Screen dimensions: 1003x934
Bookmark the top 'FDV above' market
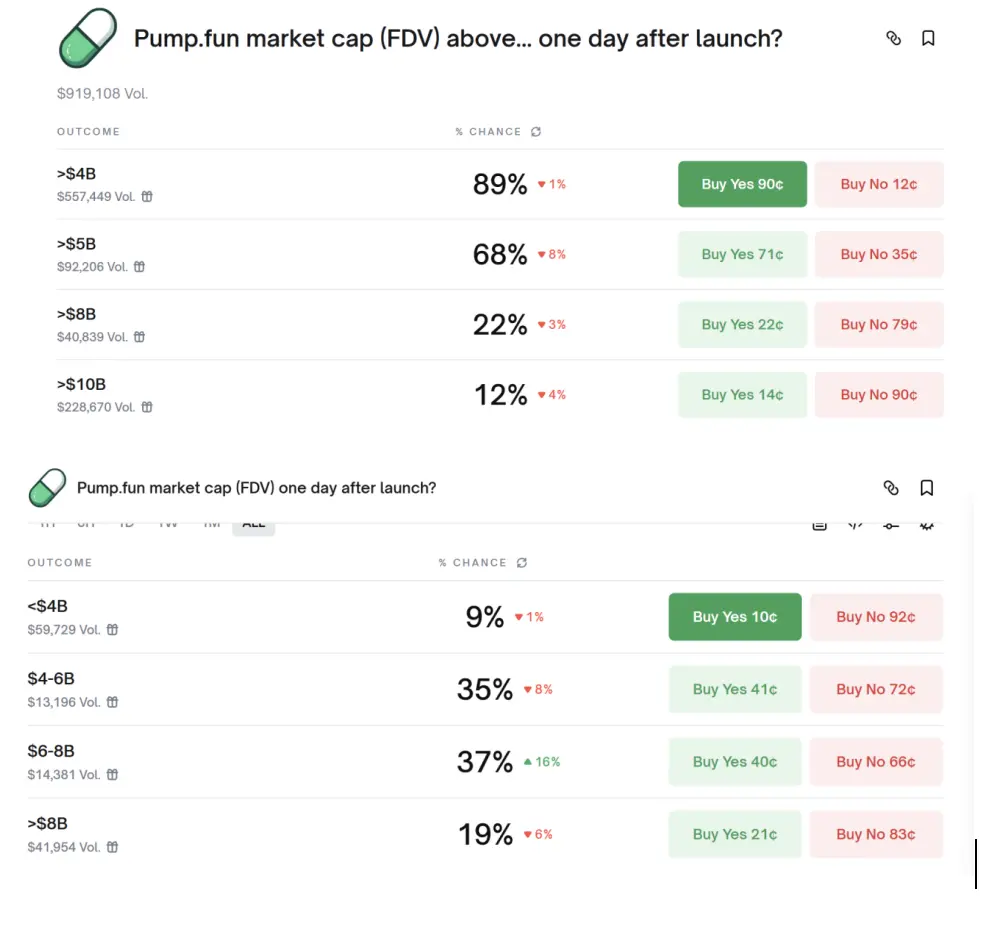[928, 38]
